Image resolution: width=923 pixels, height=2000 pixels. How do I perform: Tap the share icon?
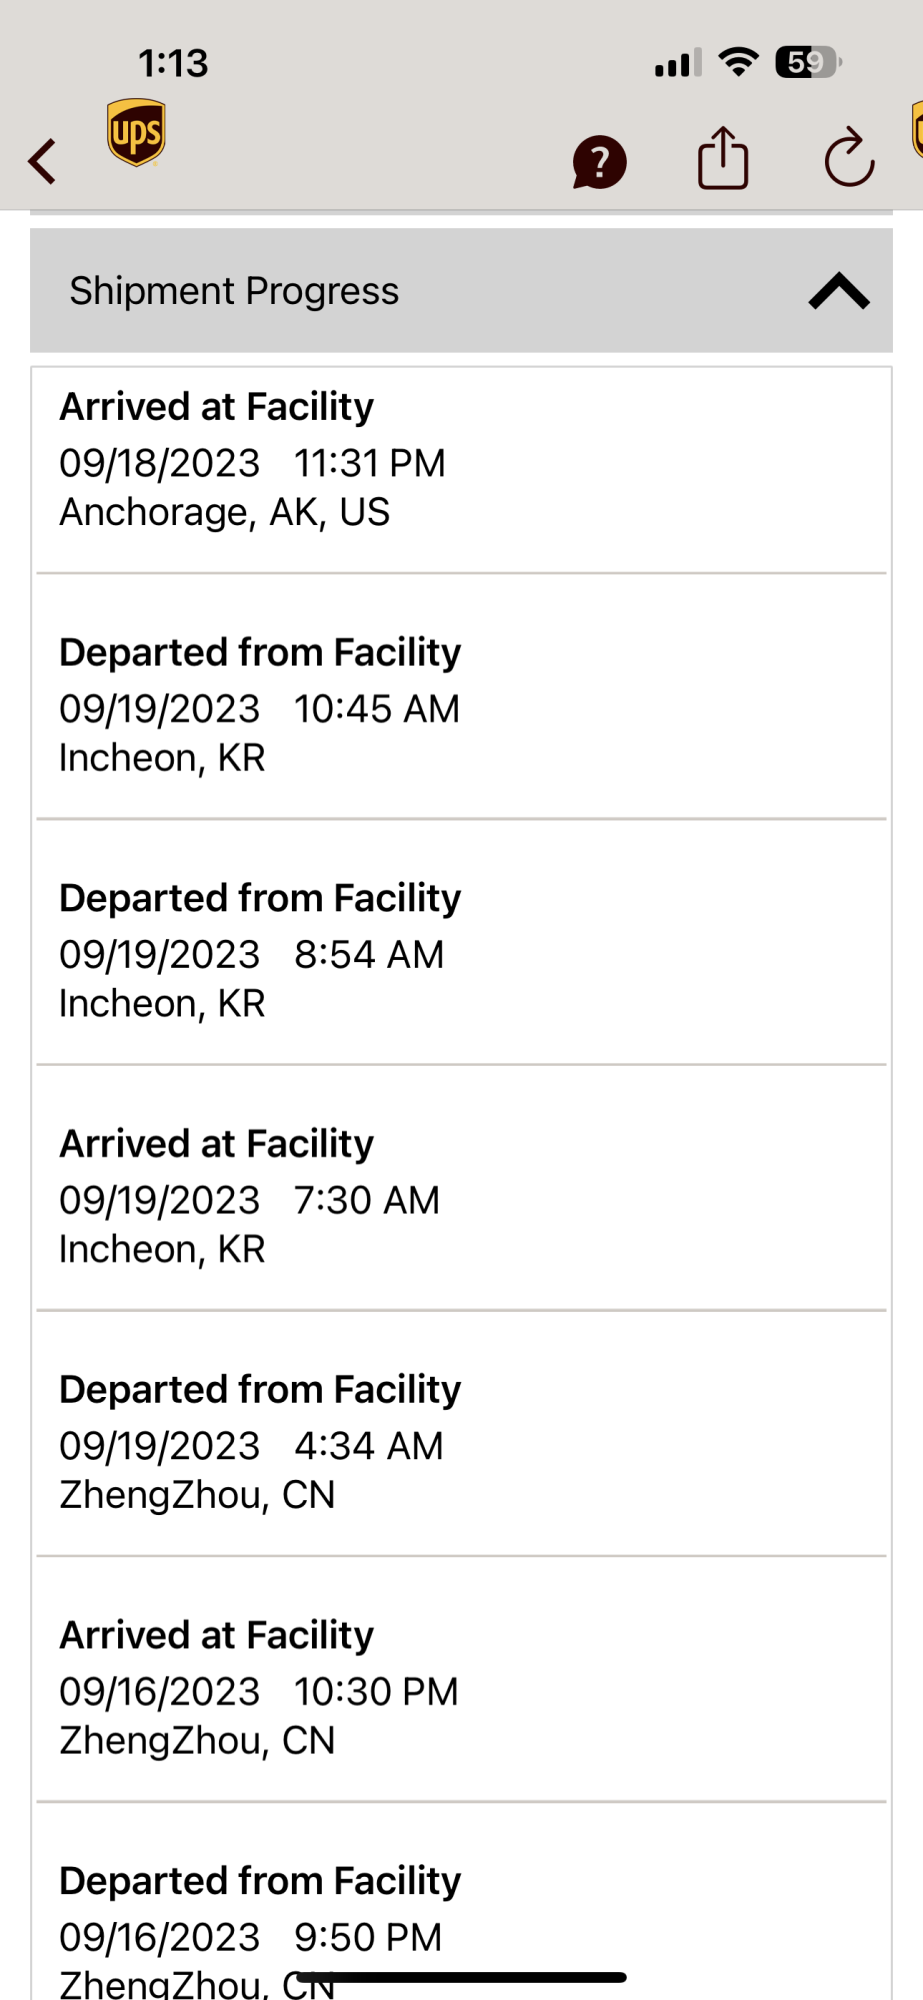click(x=722, y=158)
